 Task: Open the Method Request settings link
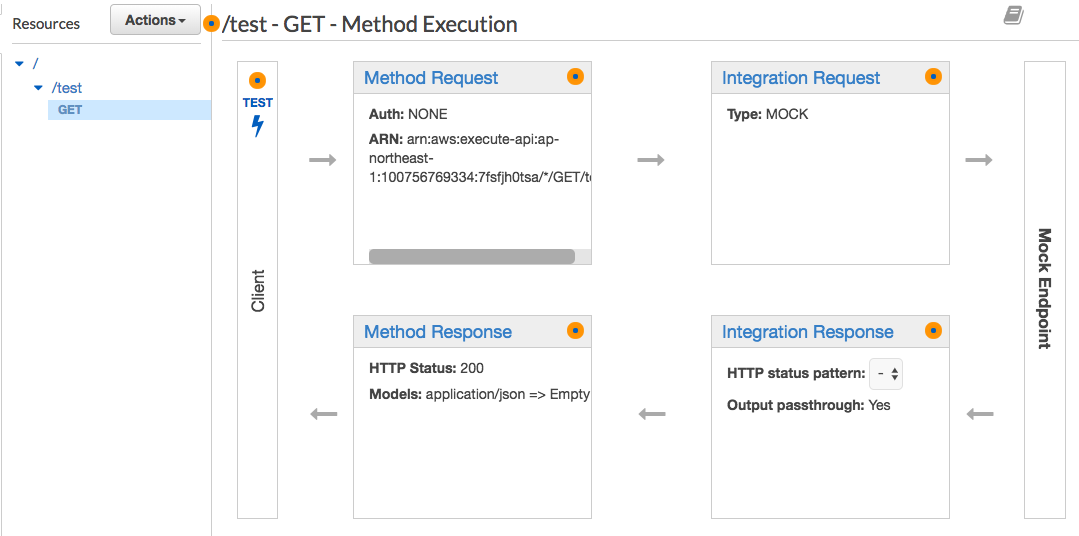(x=431, y=78)
